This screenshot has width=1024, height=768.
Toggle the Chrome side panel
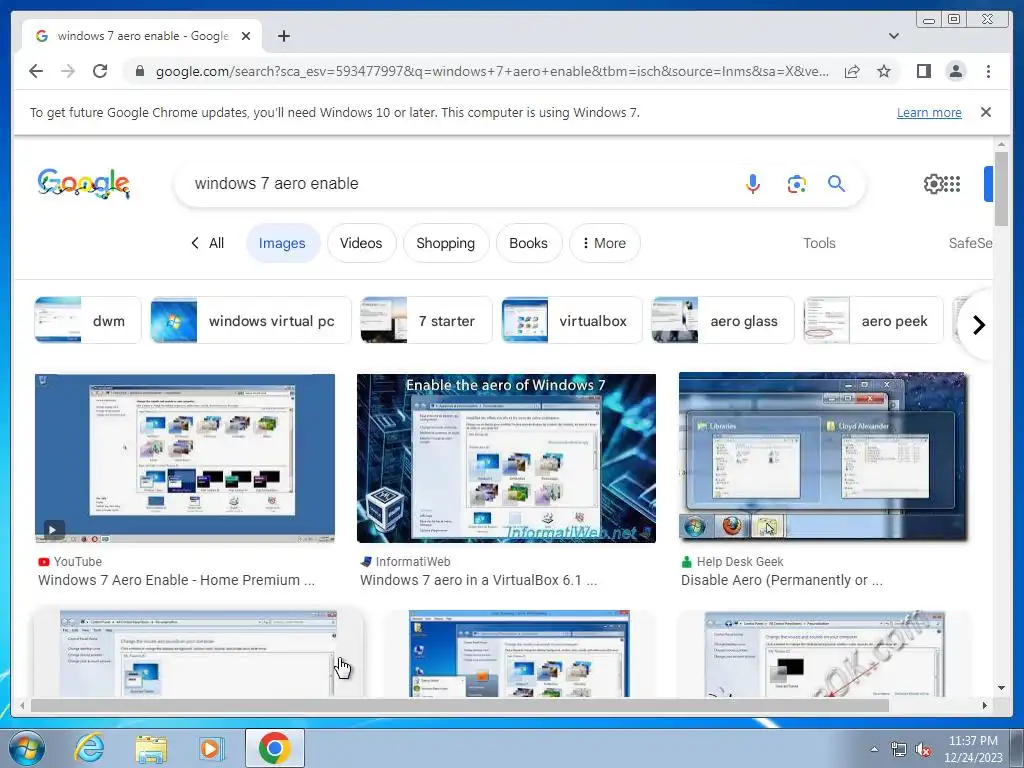(923, 71)
